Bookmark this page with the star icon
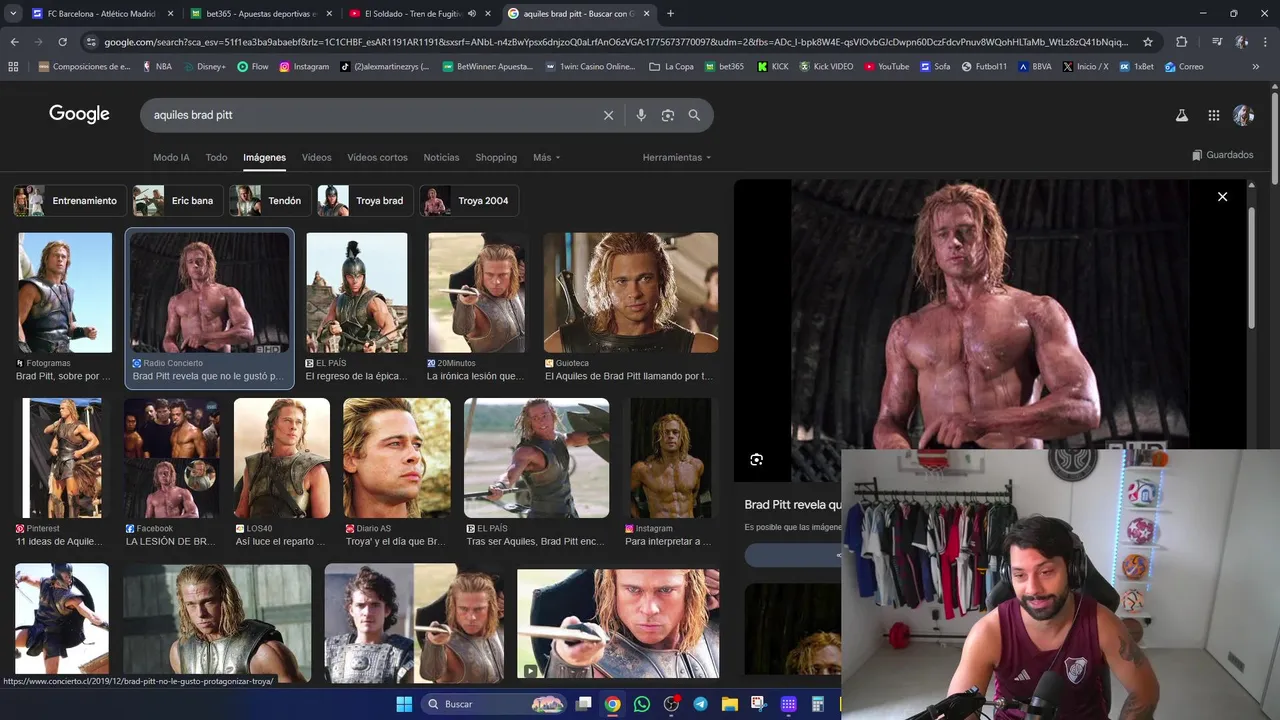Image resolution: width=1280 pixels, height=720 pixels. pyautogui.click(x=1148, y=42)
